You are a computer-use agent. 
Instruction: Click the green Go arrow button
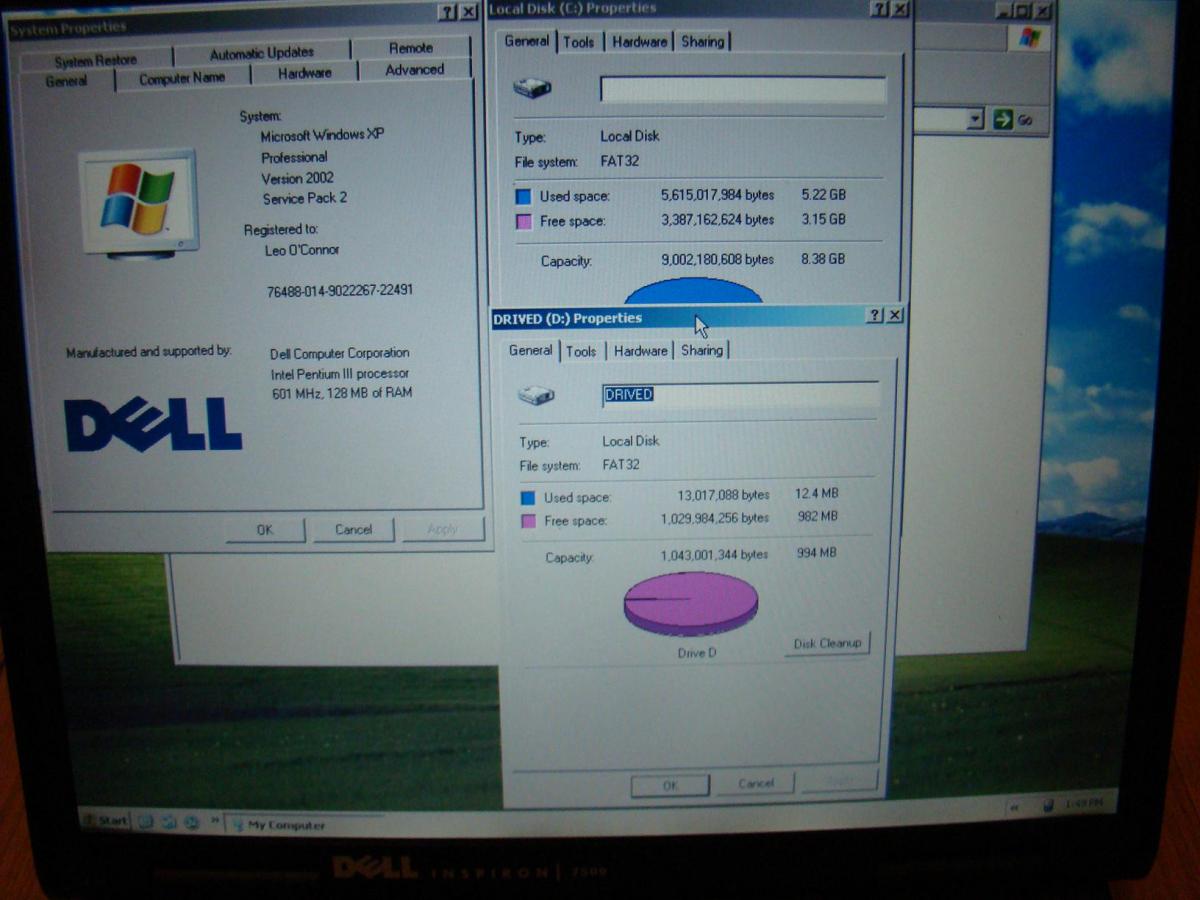(x=1002, y=120)
